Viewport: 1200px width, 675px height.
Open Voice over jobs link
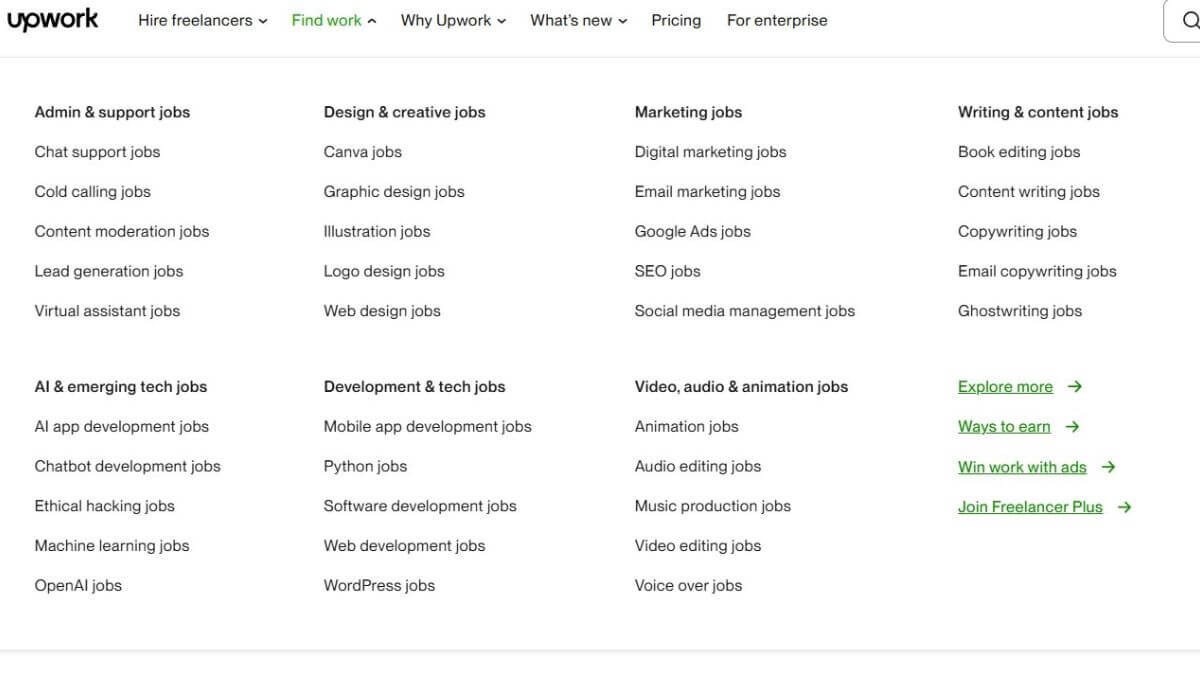(688, 586)
